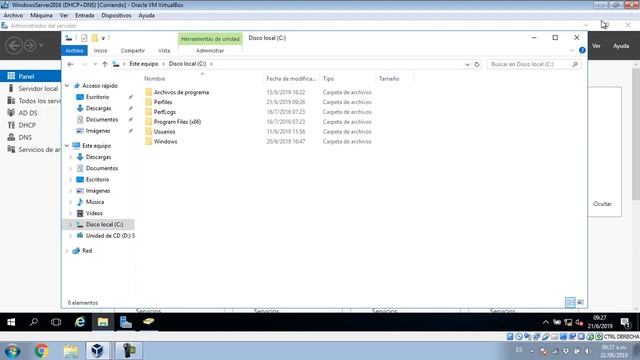This screenshot has width=640, height=360.
Task: Open the VirtualBox Entrada menu
Action: tap(84, 16)
